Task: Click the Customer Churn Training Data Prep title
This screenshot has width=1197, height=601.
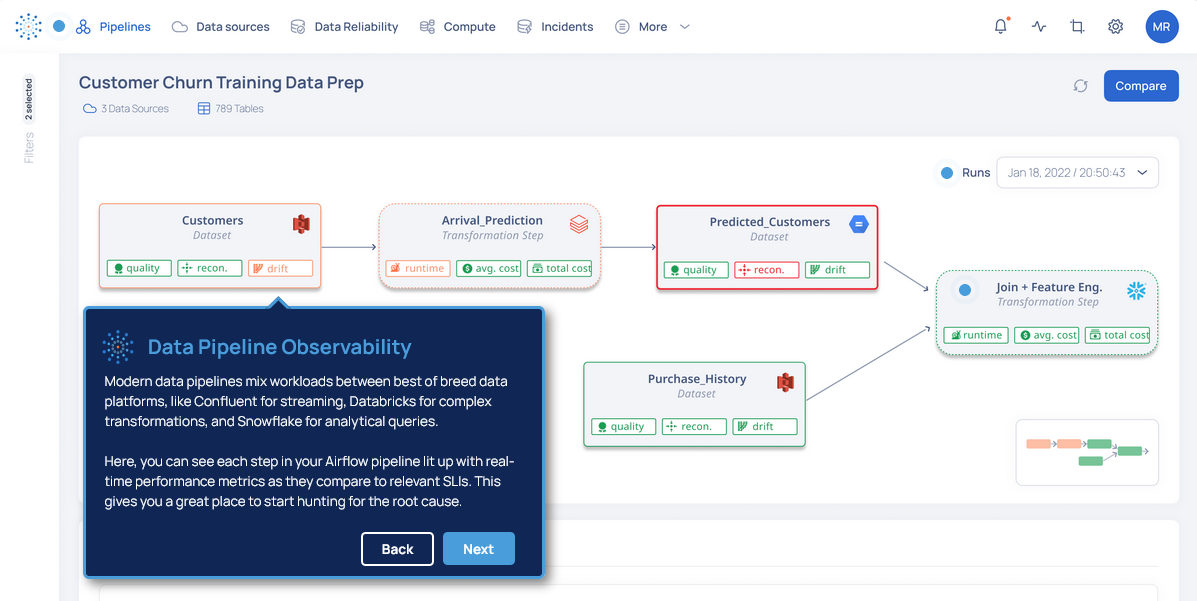Action: 221,82
